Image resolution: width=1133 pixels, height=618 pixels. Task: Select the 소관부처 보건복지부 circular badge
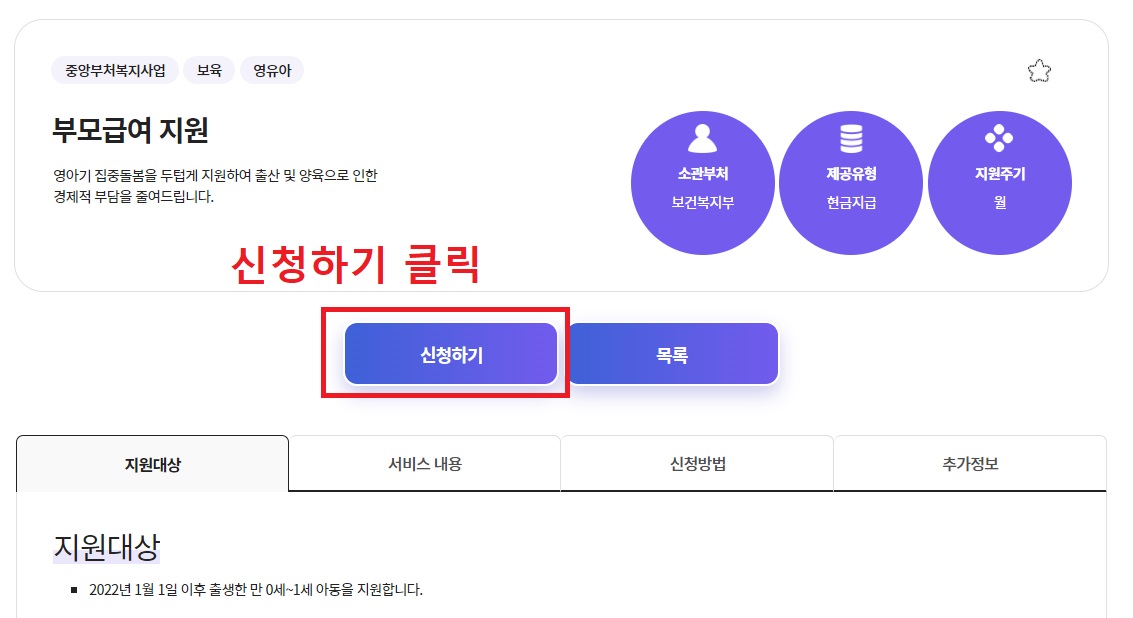point(703,181)
